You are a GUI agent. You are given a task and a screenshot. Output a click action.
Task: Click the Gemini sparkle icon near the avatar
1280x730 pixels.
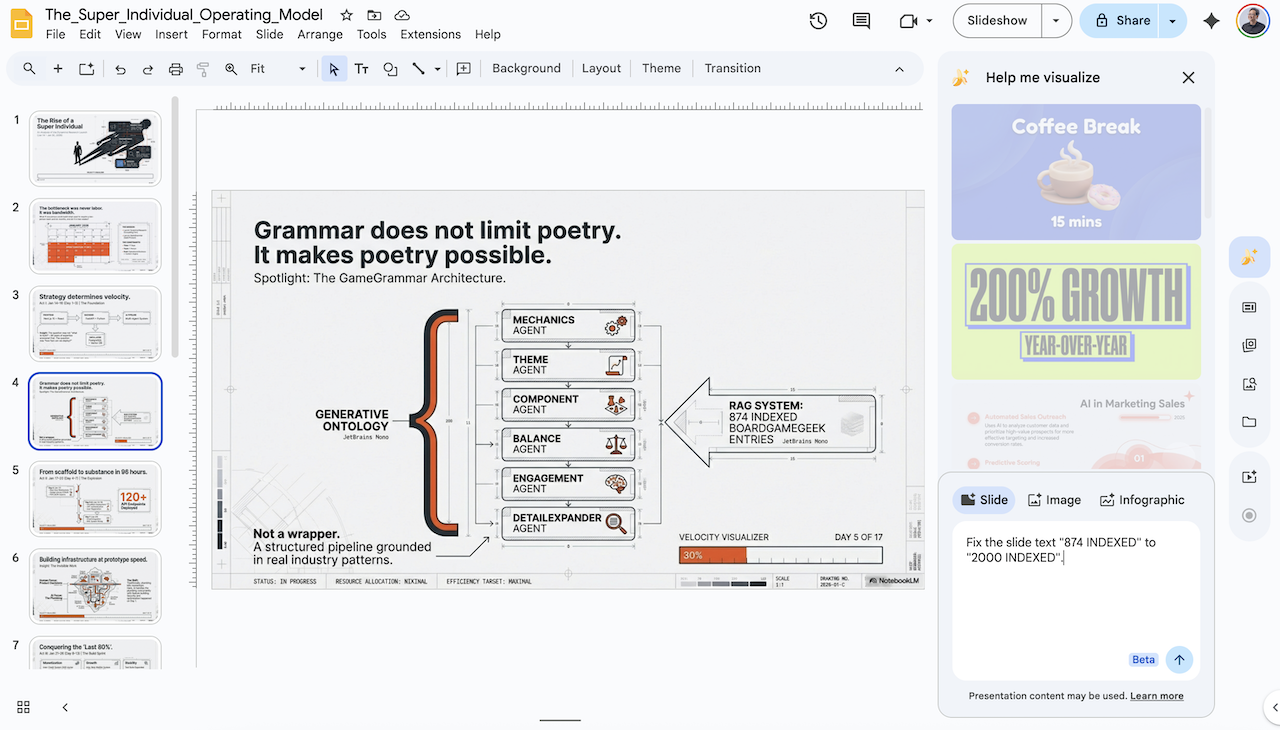click(1211, 20)
